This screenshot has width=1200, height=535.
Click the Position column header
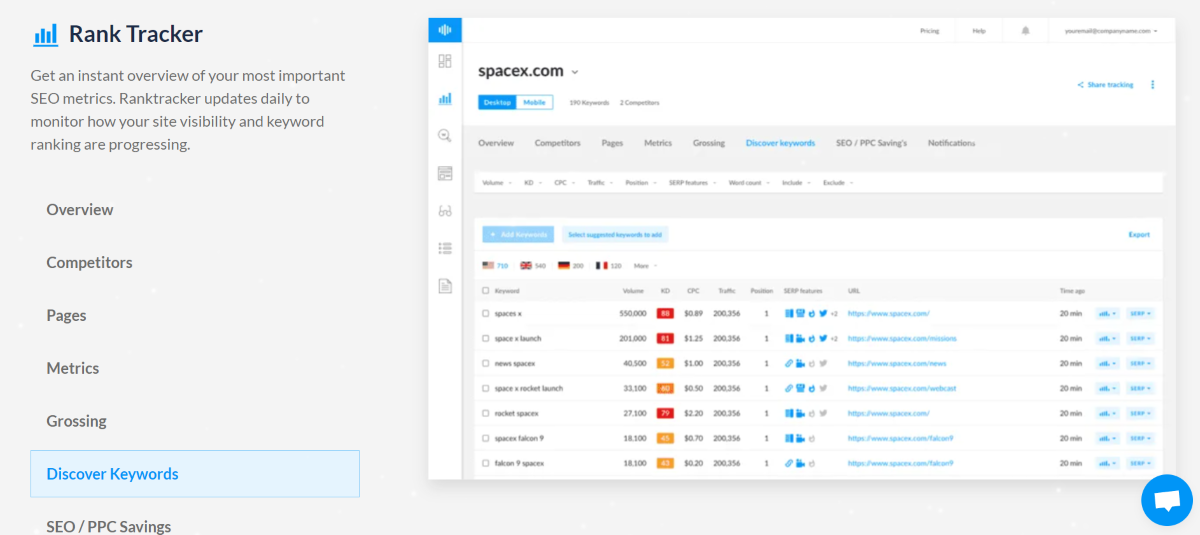tap(762, 291)
